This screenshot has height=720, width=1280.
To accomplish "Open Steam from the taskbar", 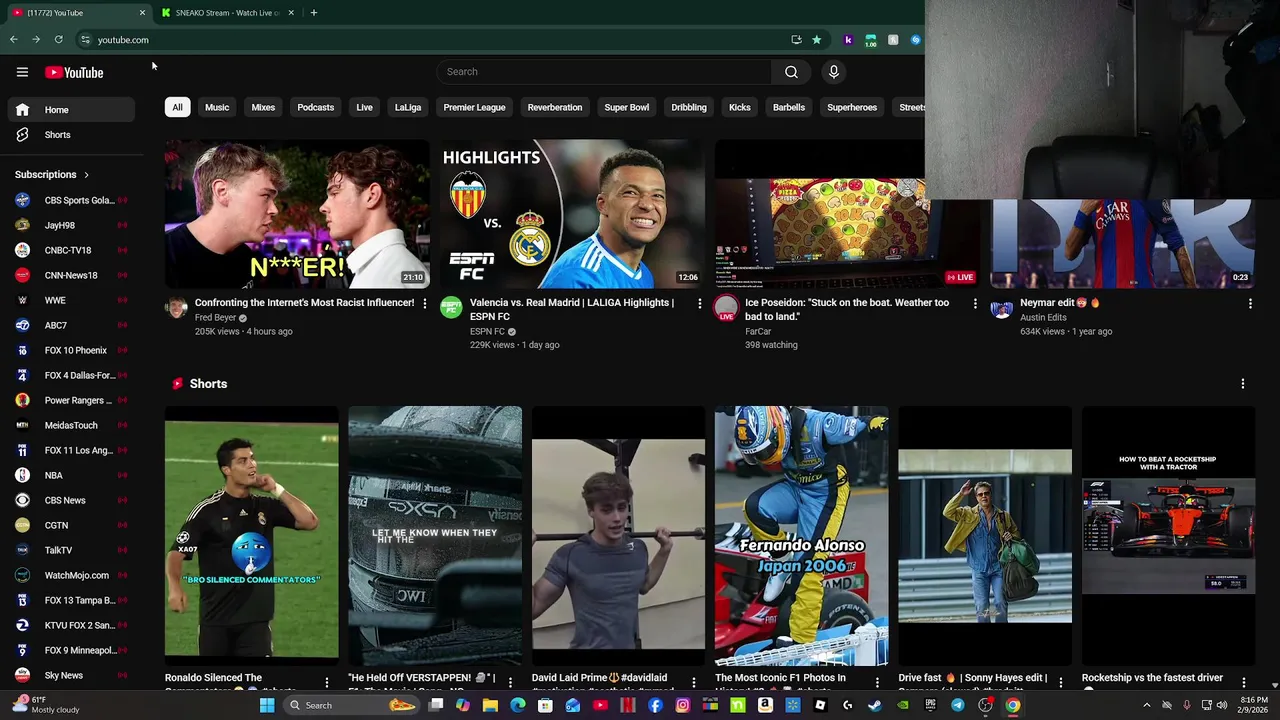I will (x=875, y=705).
